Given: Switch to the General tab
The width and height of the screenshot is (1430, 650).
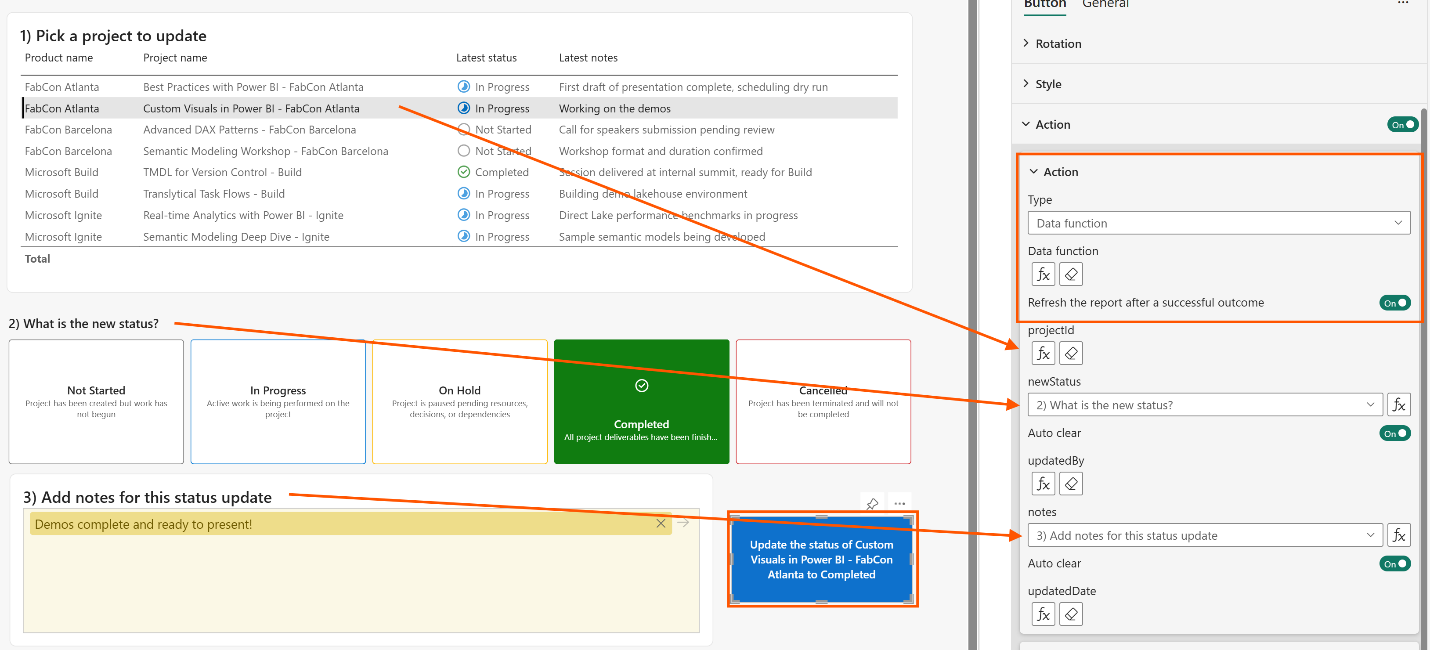Looking at the screenshot, I should (x=1105, y=5).
